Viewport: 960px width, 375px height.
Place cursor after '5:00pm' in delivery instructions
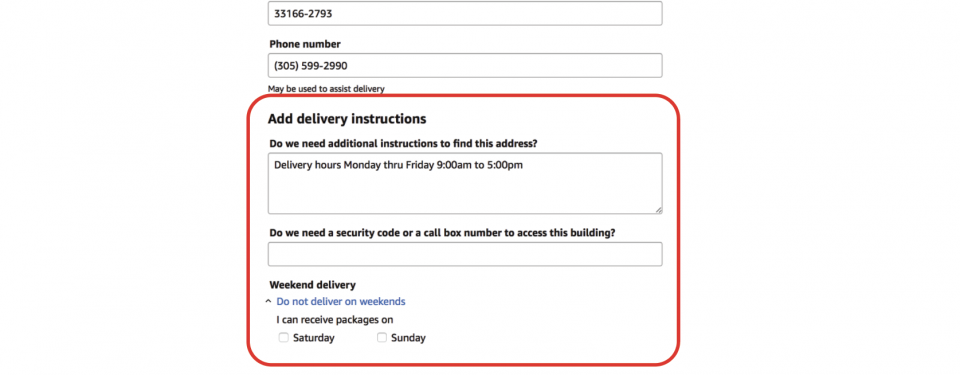point(524,165)
